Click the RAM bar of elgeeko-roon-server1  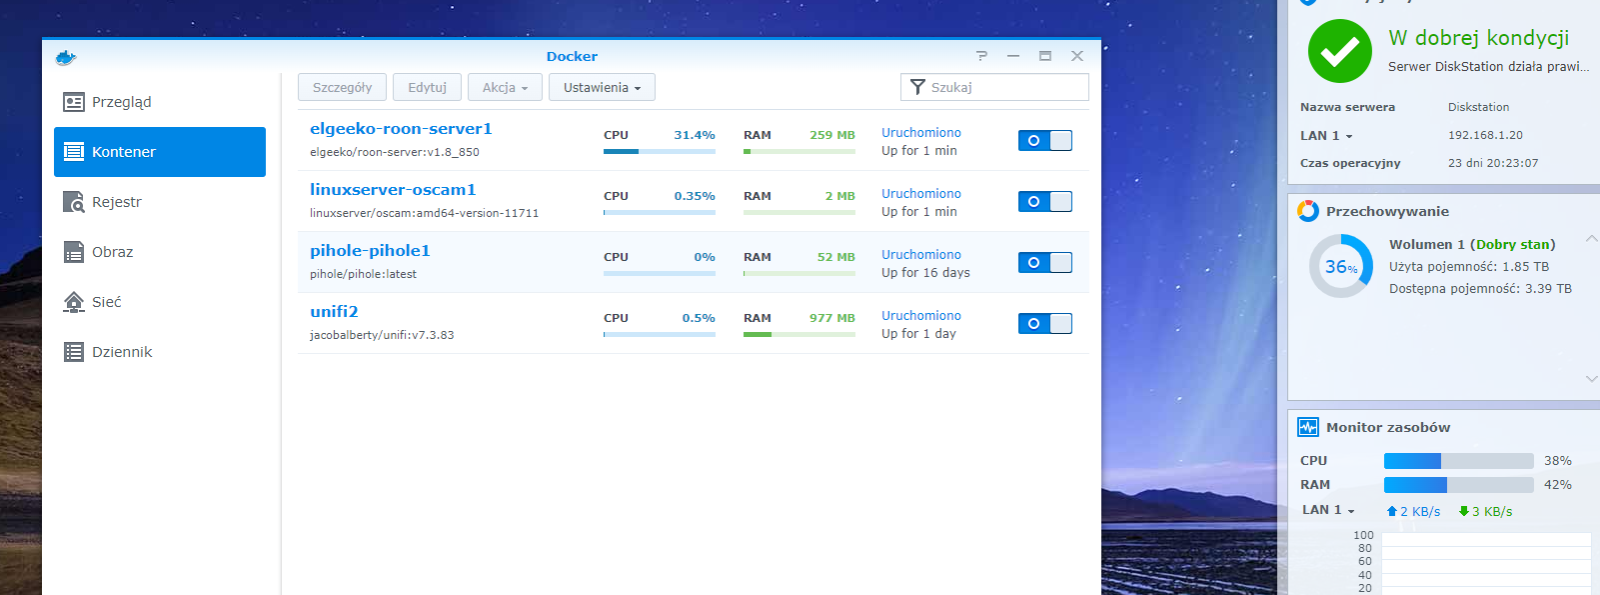pos(799,151)
